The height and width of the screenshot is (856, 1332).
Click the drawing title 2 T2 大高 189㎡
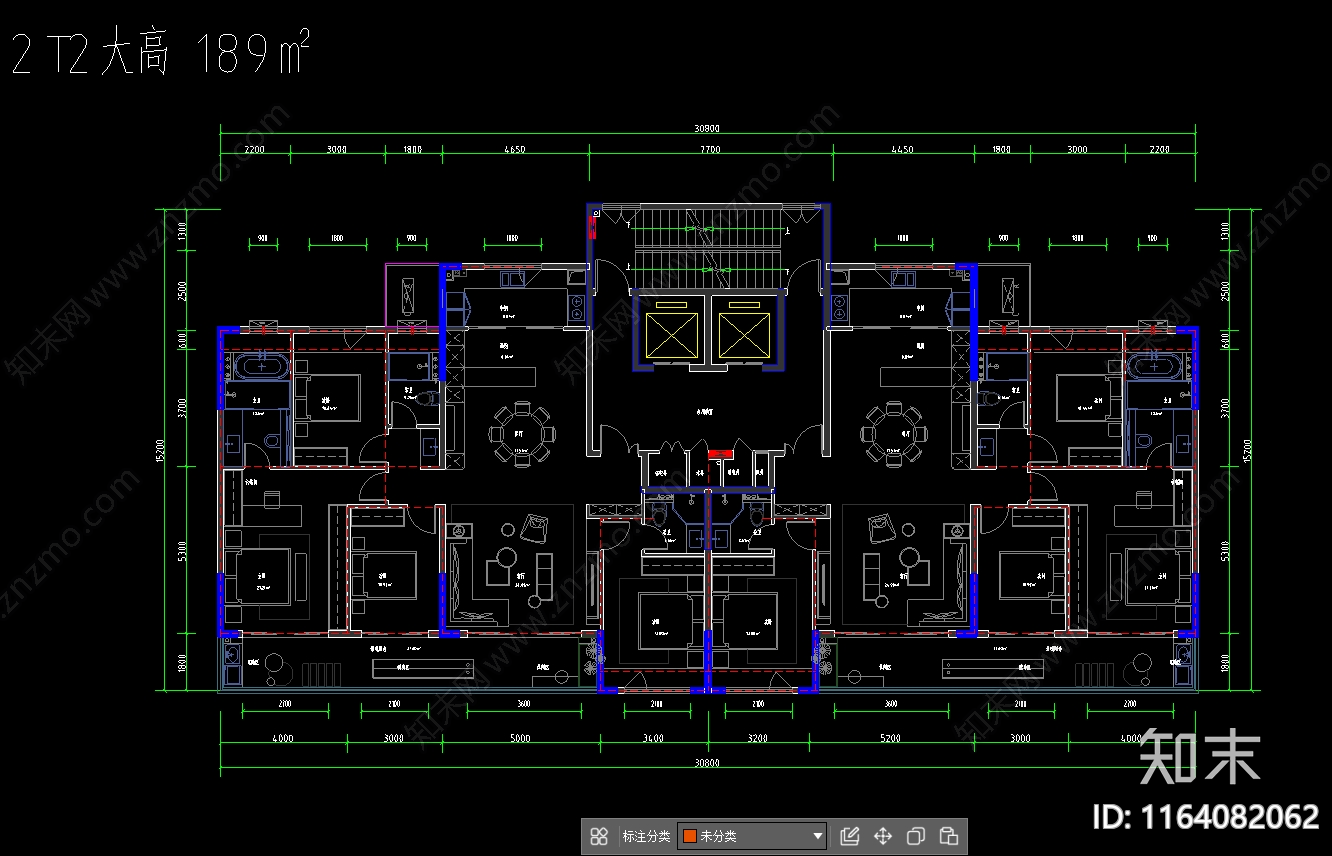pyautogui.click(x=160, y=53)
